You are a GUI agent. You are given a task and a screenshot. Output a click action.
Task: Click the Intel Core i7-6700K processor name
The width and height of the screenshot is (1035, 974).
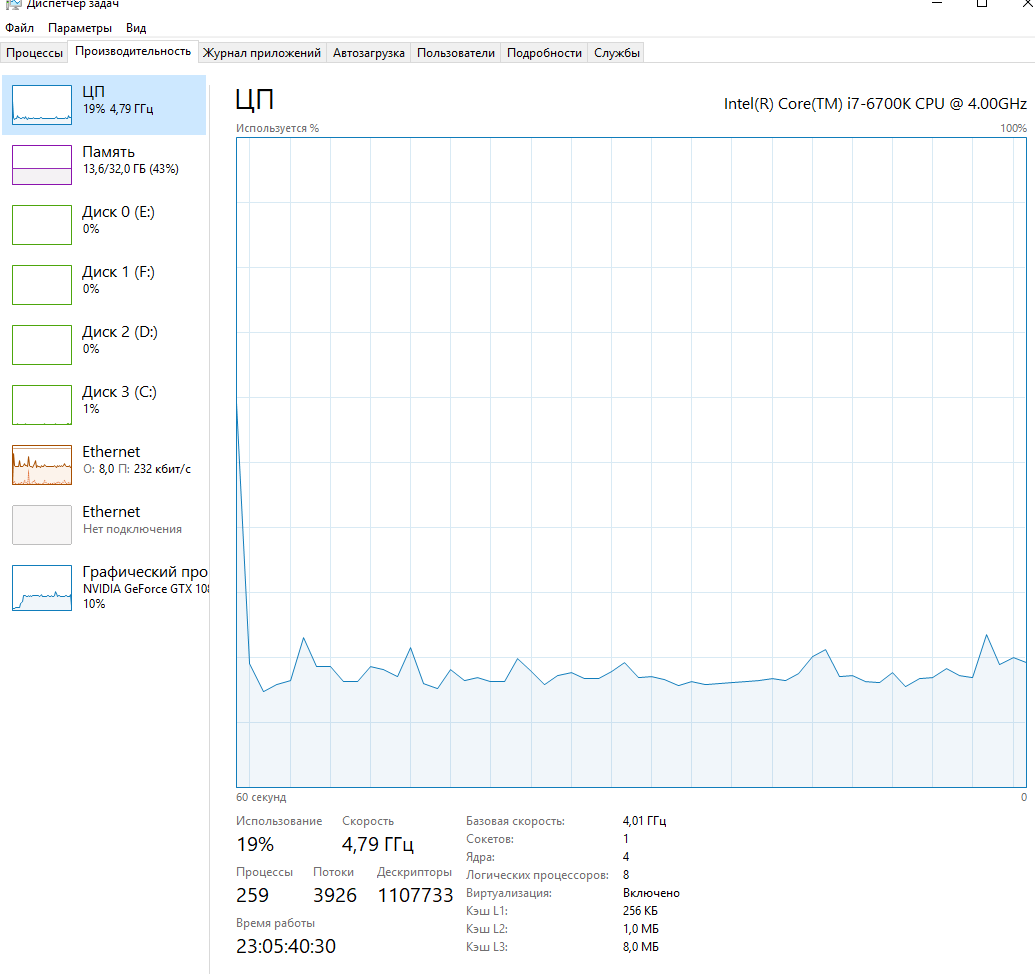coord(875,104)
